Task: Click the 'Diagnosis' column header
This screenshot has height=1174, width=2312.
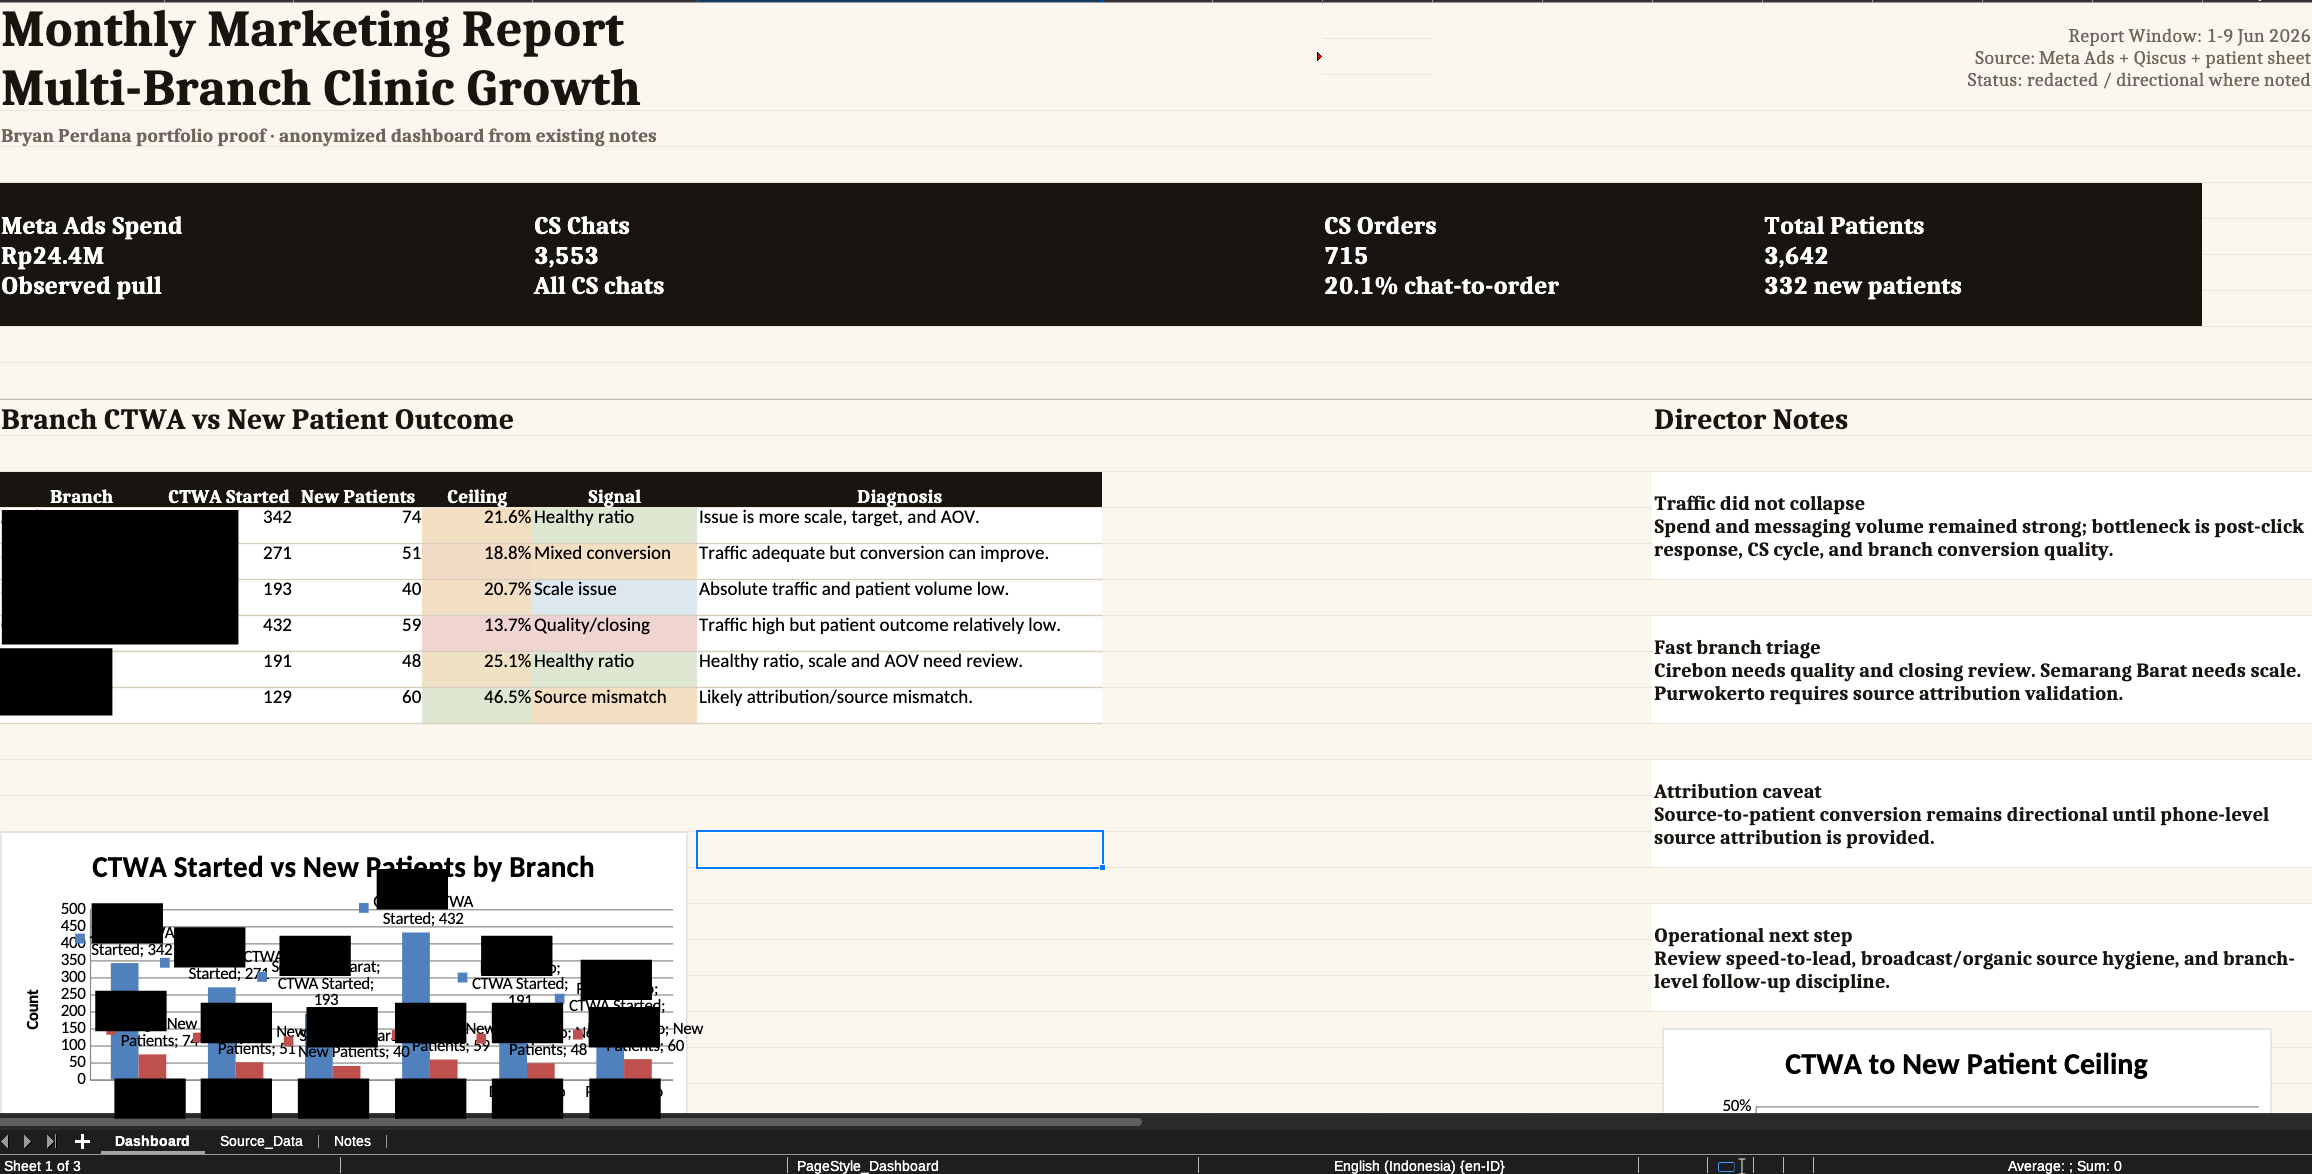Action: click(899, 497)
